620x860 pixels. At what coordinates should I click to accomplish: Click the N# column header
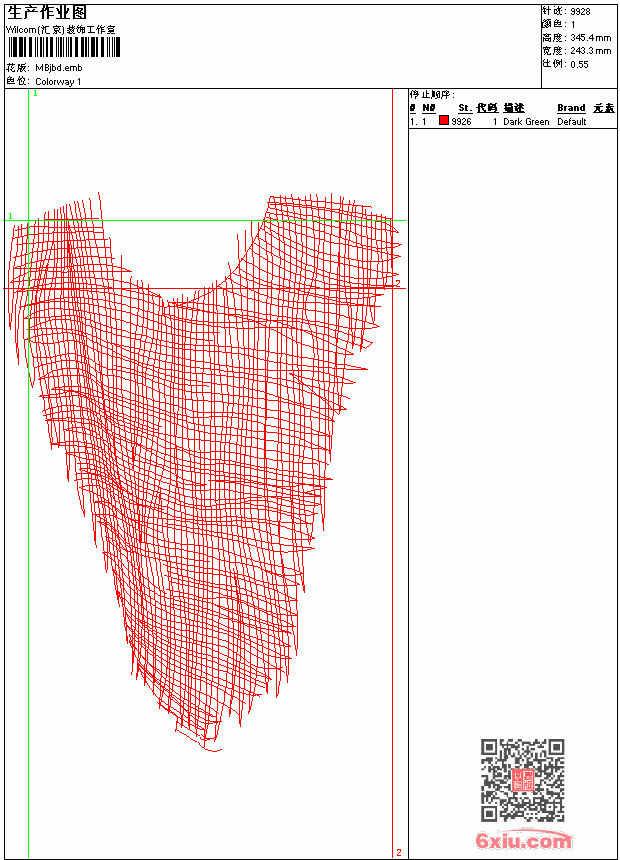coord(429,108)
